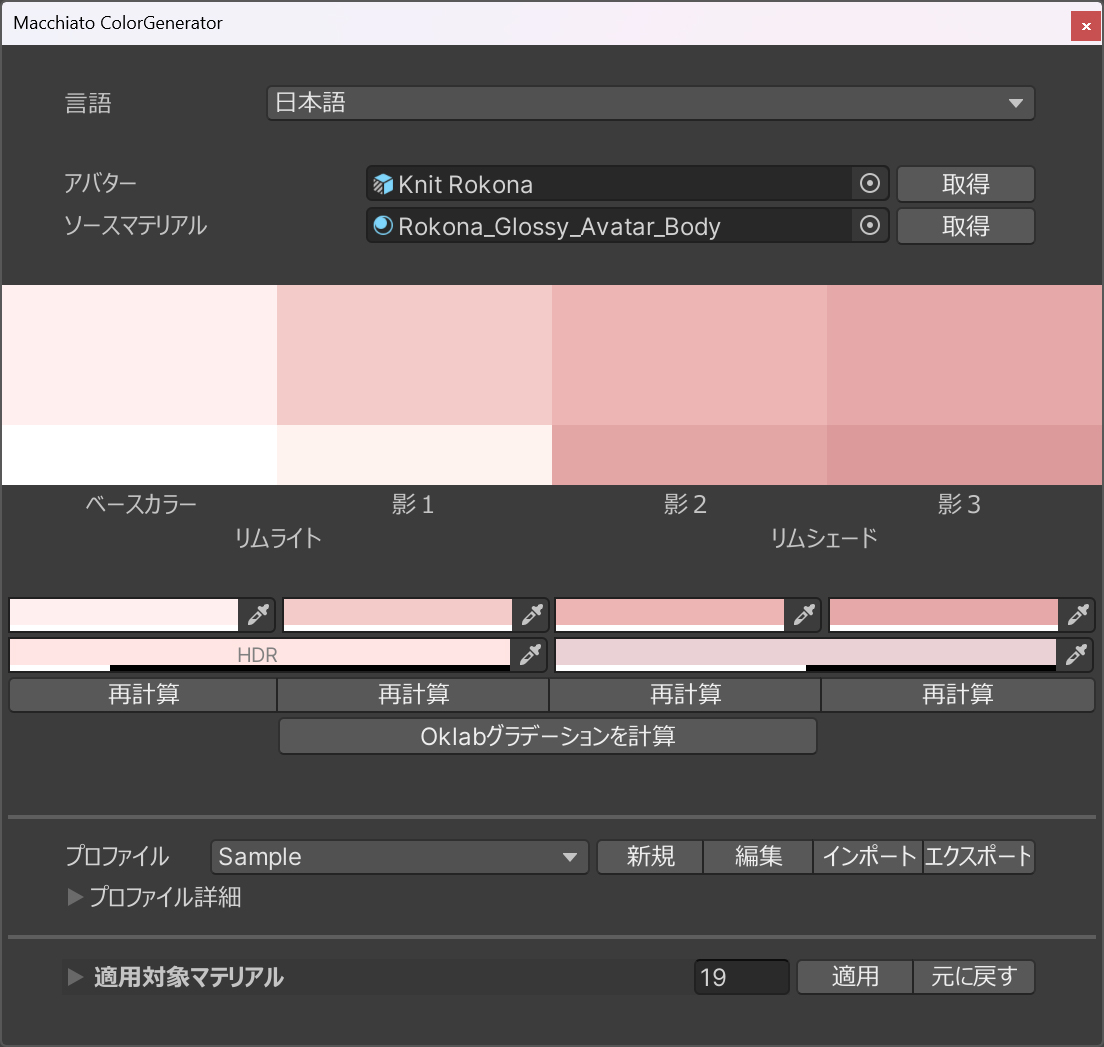Click the 元に戻す button
Viewport: 1104px width, 1047px height.
(x=974, y=977)
